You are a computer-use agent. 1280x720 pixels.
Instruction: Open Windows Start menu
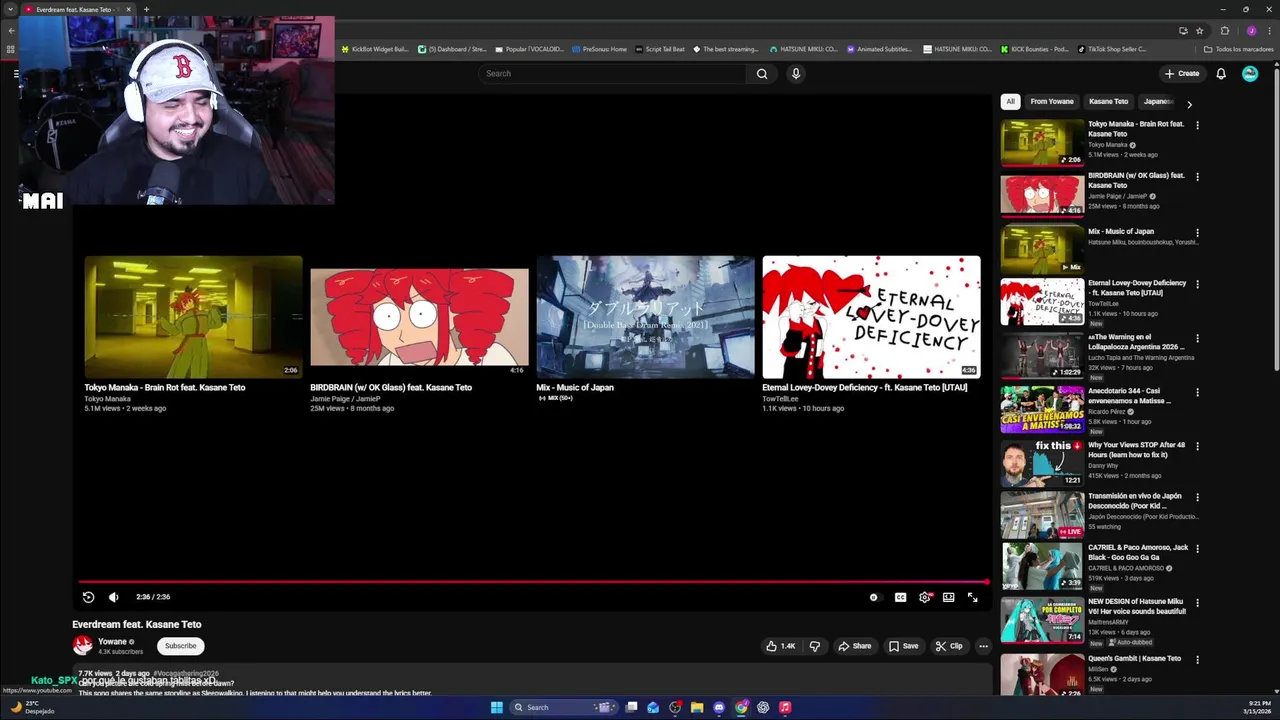pyautogui.click(x=497, y=707)
